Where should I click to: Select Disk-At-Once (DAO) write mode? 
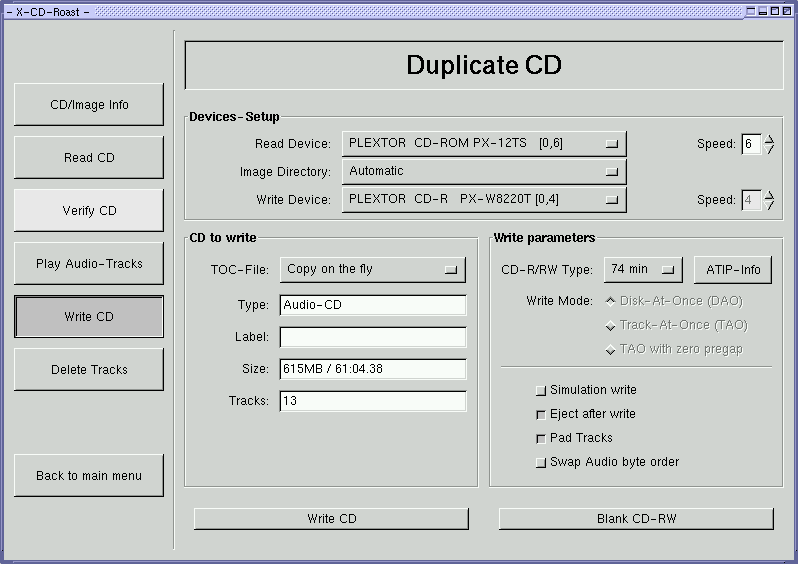pyautogui.click(x=611, y=301)
